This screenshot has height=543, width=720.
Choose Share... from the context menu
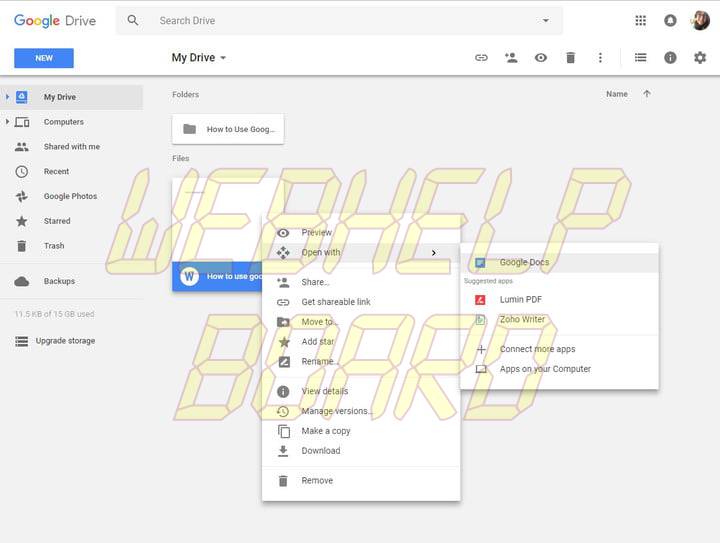point(361,282)
